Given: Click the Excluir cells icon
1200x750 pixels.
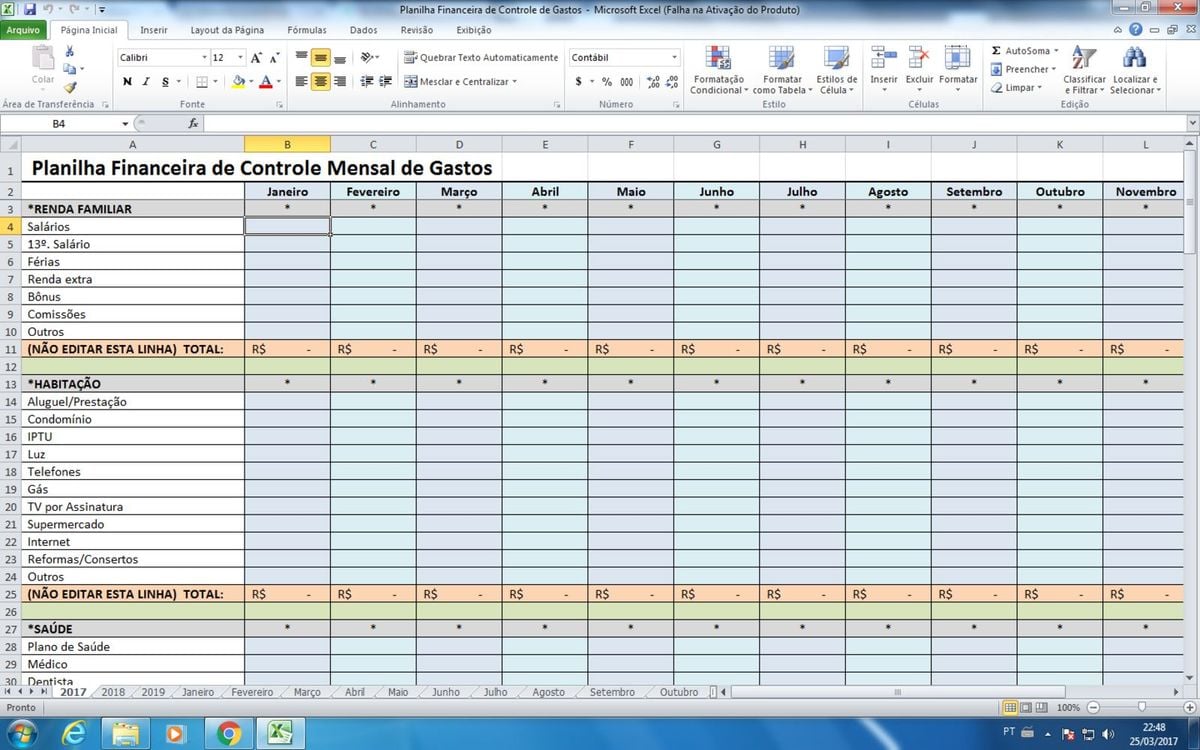Looking at the screenshot, I should click(919, 68).
